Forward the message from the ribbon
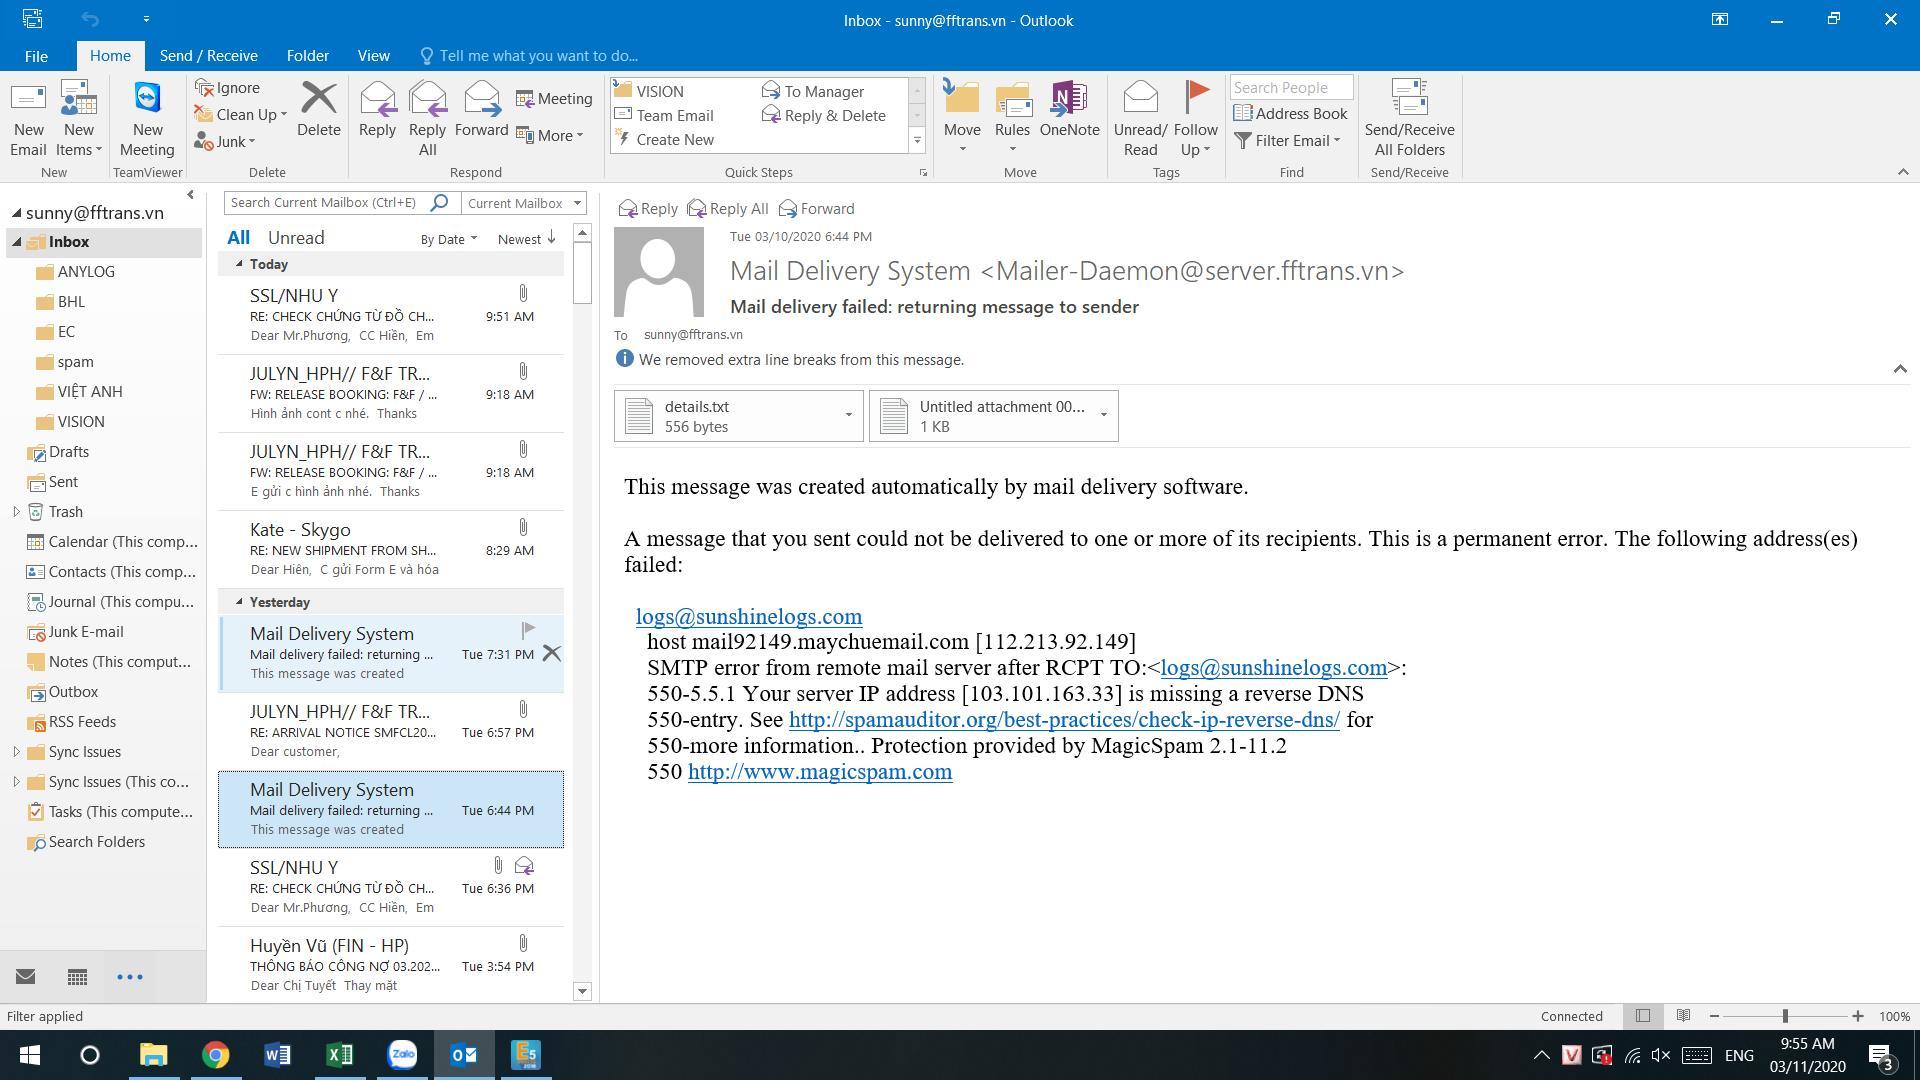The image size is (1920, 1080). 481,109
